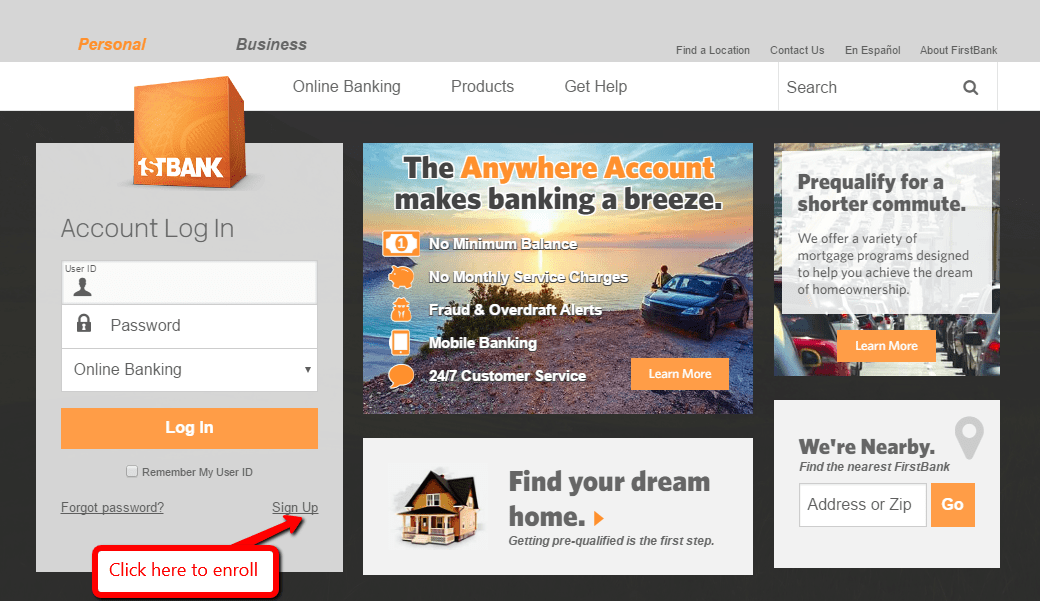This screenshot has width=1040, height=601.
Task: Expand the Online Banking dropdown in login
Action: point(189,369)
